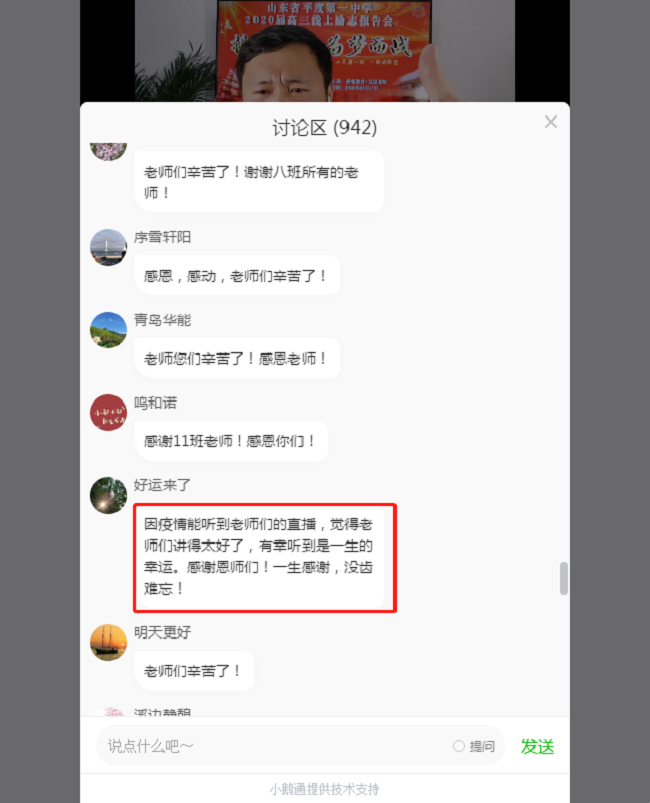The image size is (650, 803).
Task: Click the purple flower avatar at top
Action: (x=109, y=152)
